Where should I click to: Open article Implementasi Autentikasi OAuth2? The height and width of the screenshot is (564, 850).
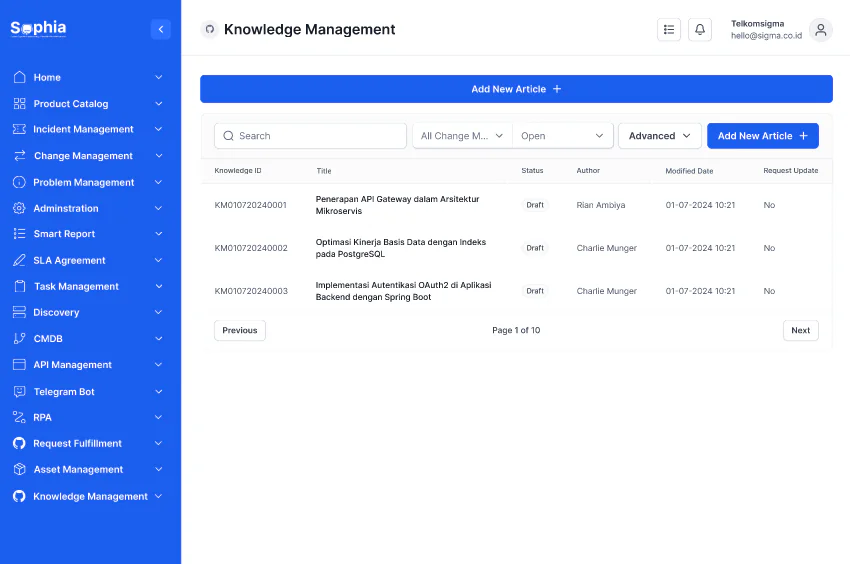point(403,291)
